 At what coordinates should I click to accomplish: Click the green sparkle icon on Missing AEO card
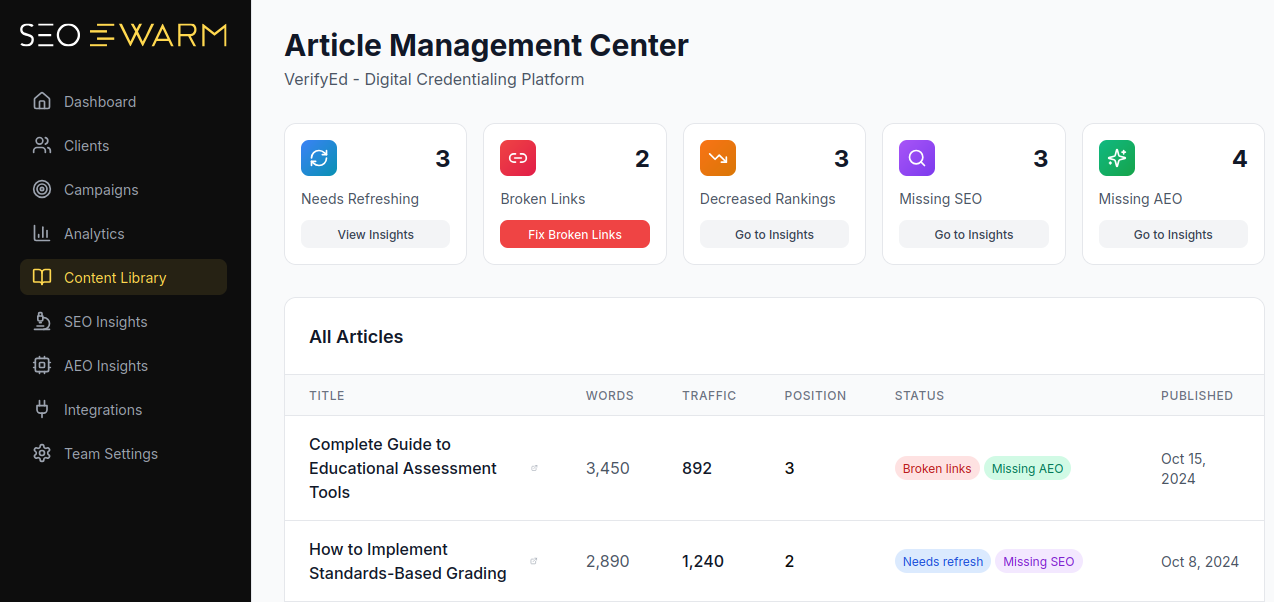(x=1116, y=158)
